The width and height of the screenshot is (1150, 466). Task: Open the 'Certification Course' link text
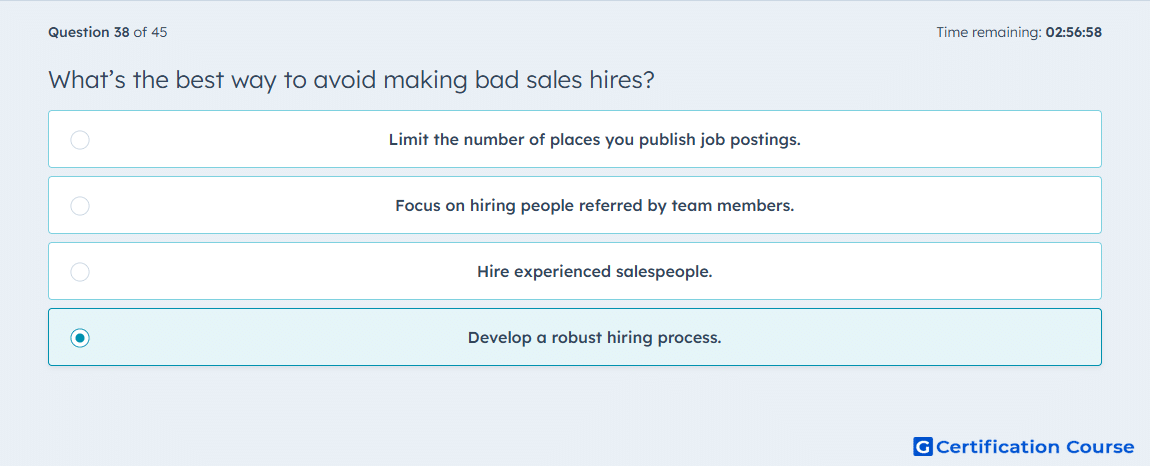pos(1035,447)
